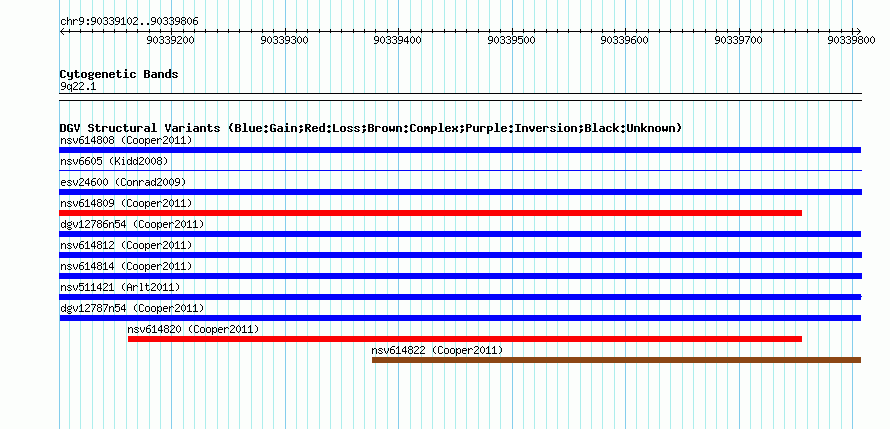Viewport: 890px width, 429px height.
Task: Select the nsv614812 blue gain bar
Action: click(460, 255)
